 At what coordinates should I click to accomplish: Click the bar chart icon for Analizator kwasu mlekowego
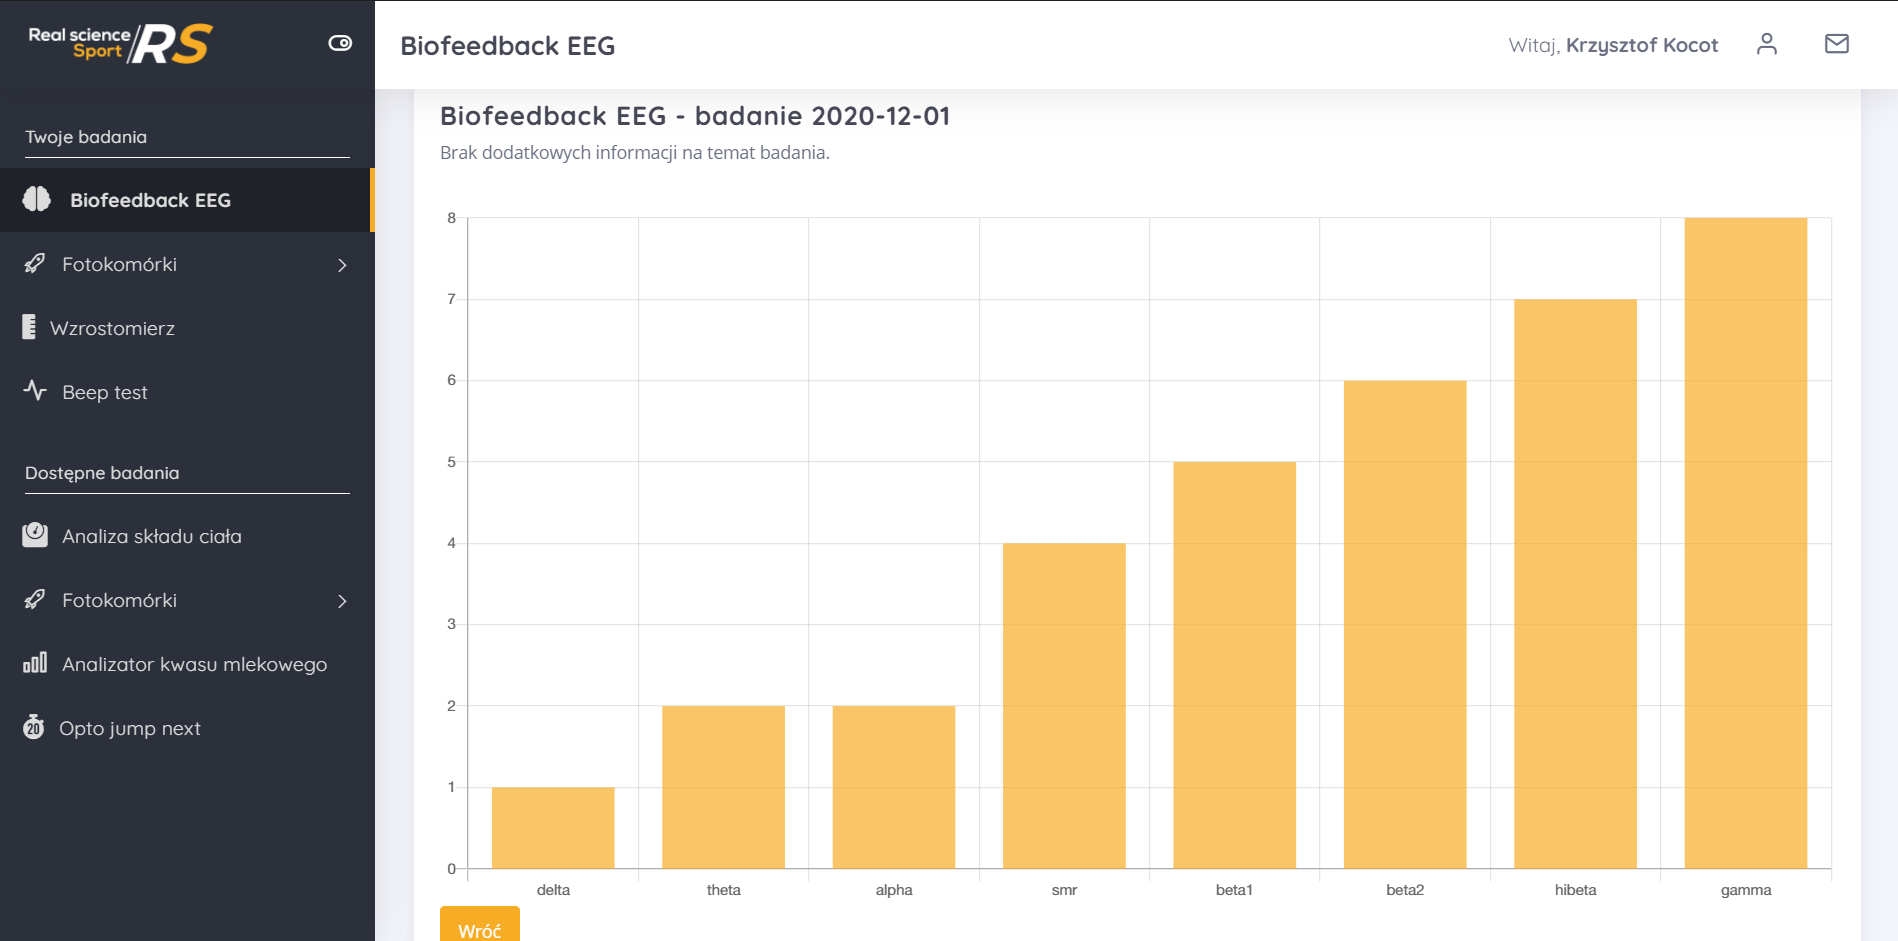point(35,662)
